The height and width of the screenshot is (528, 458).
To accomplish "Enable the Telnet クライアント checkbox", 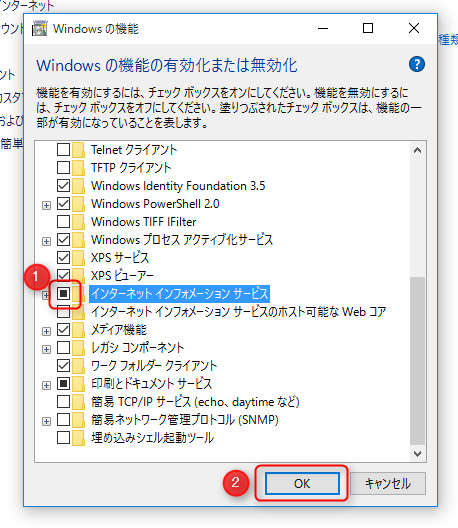I will (x=63, y=150).
